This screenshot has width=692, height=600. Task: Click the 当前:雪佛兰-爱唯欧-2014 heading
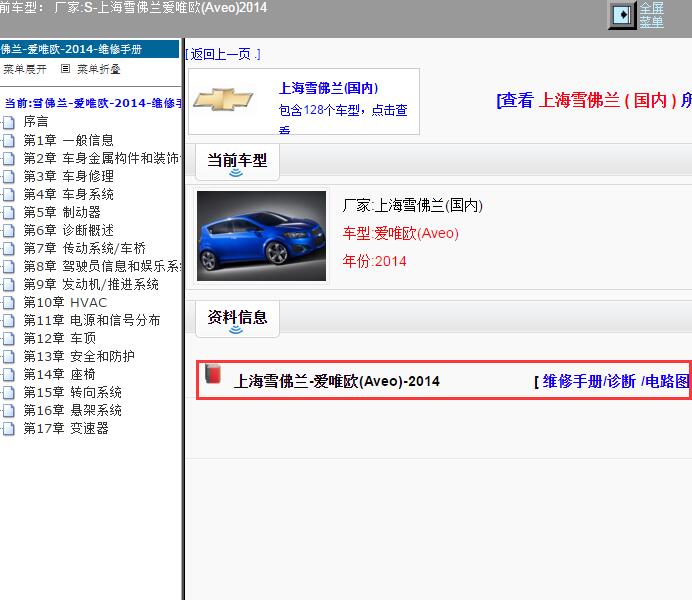click(93, 103)
